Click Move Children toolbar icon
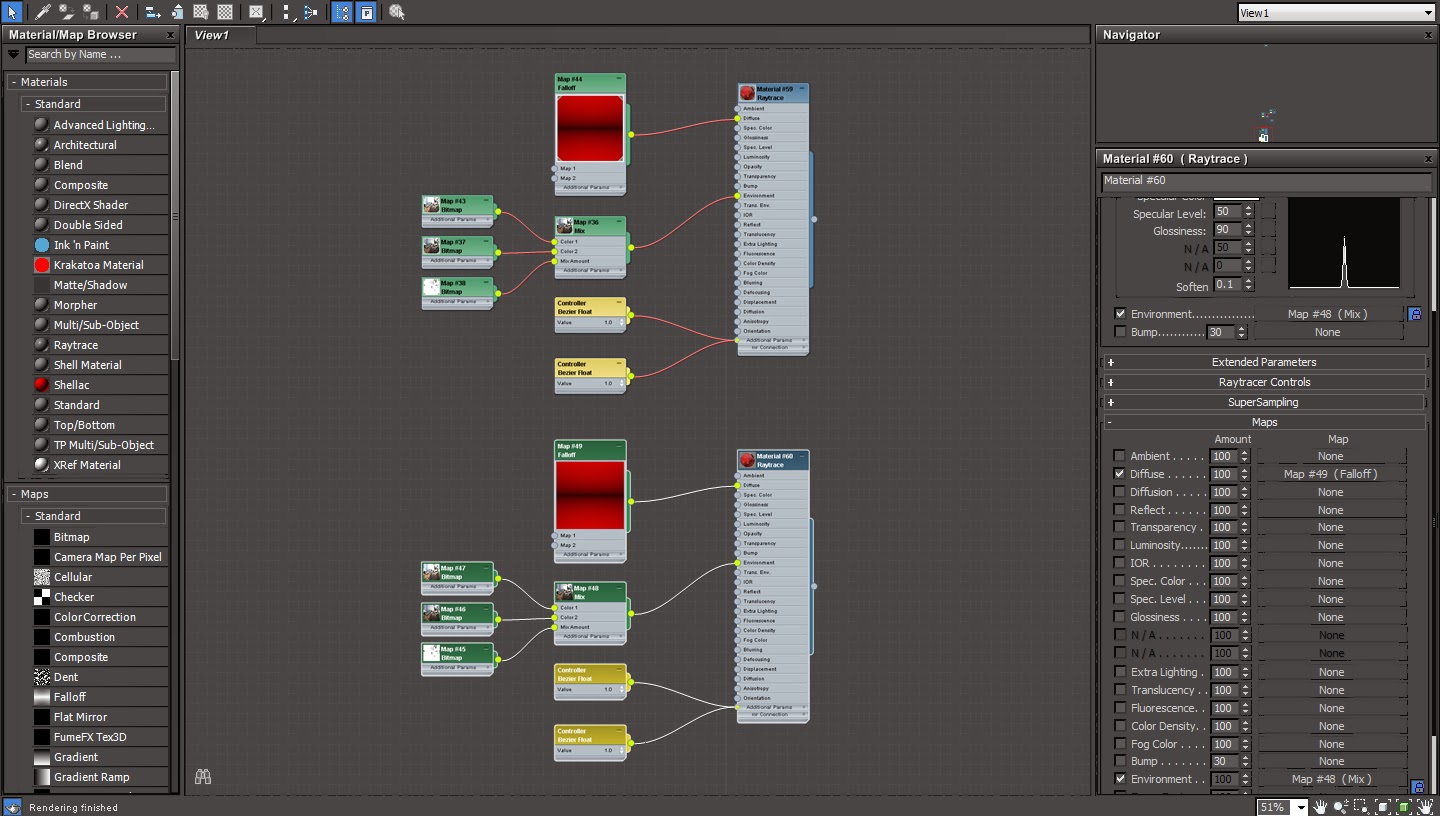Screen dimensions: 1440x816 click(153, 12)
